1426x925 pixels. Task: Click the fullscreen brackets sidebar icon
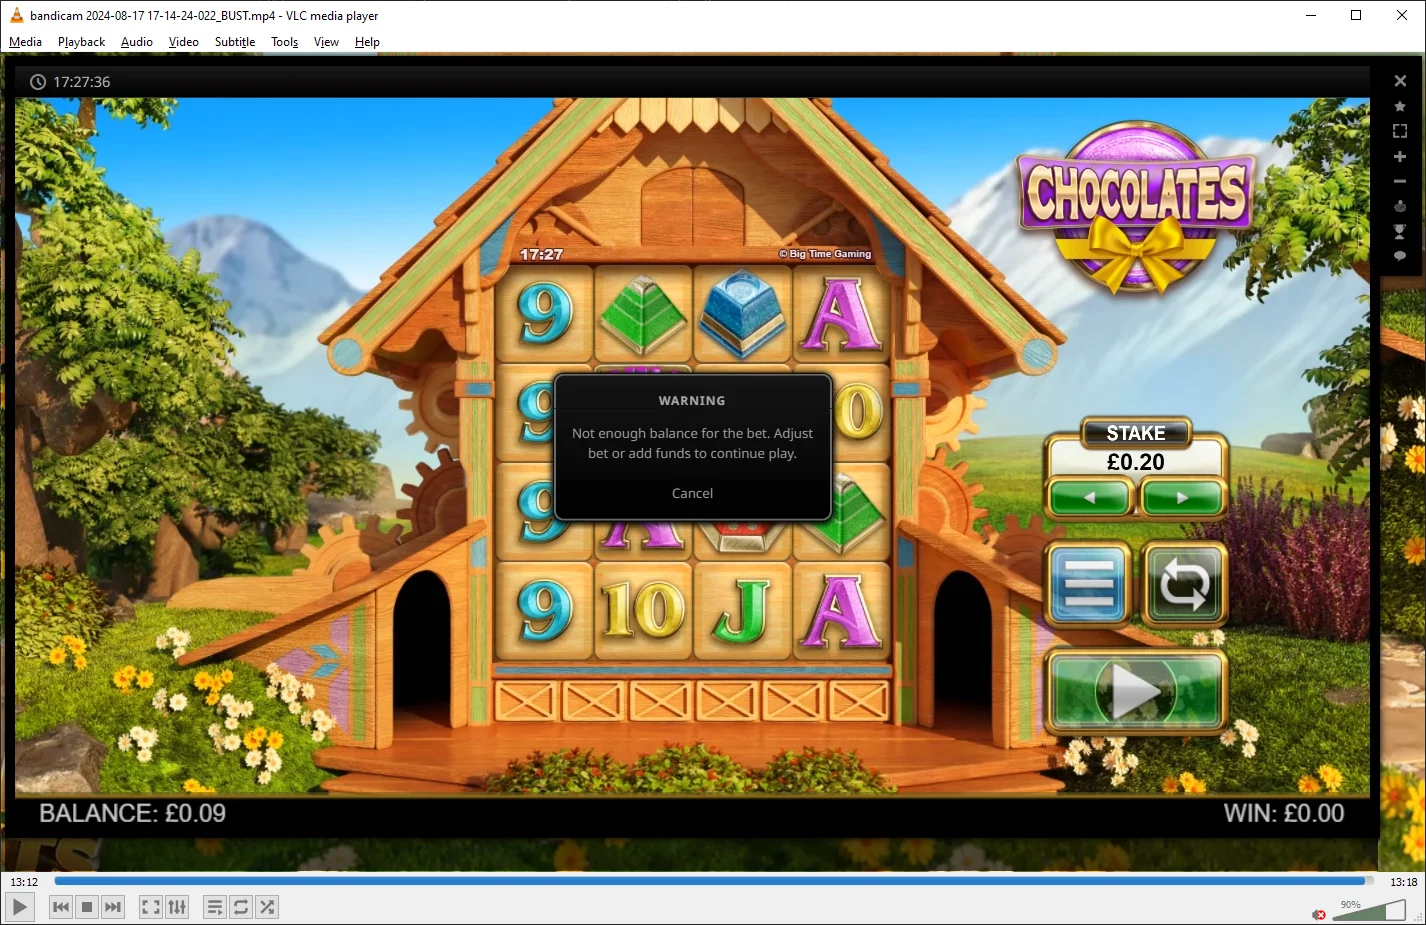tap(1400, 131)
